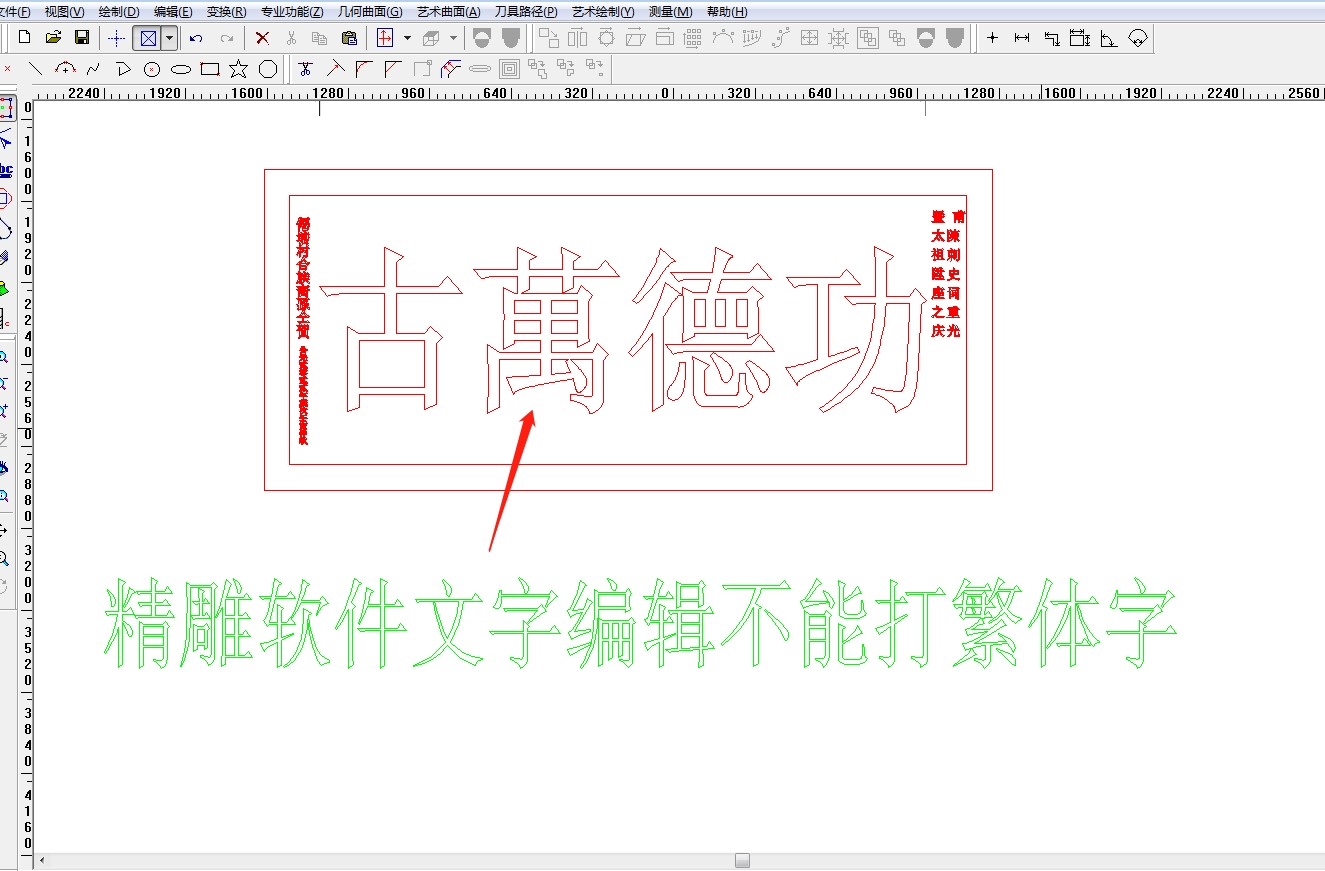Create a new file with the blank page icon
The width and height of the screenshot is (1325, 871).
point(25,38)
